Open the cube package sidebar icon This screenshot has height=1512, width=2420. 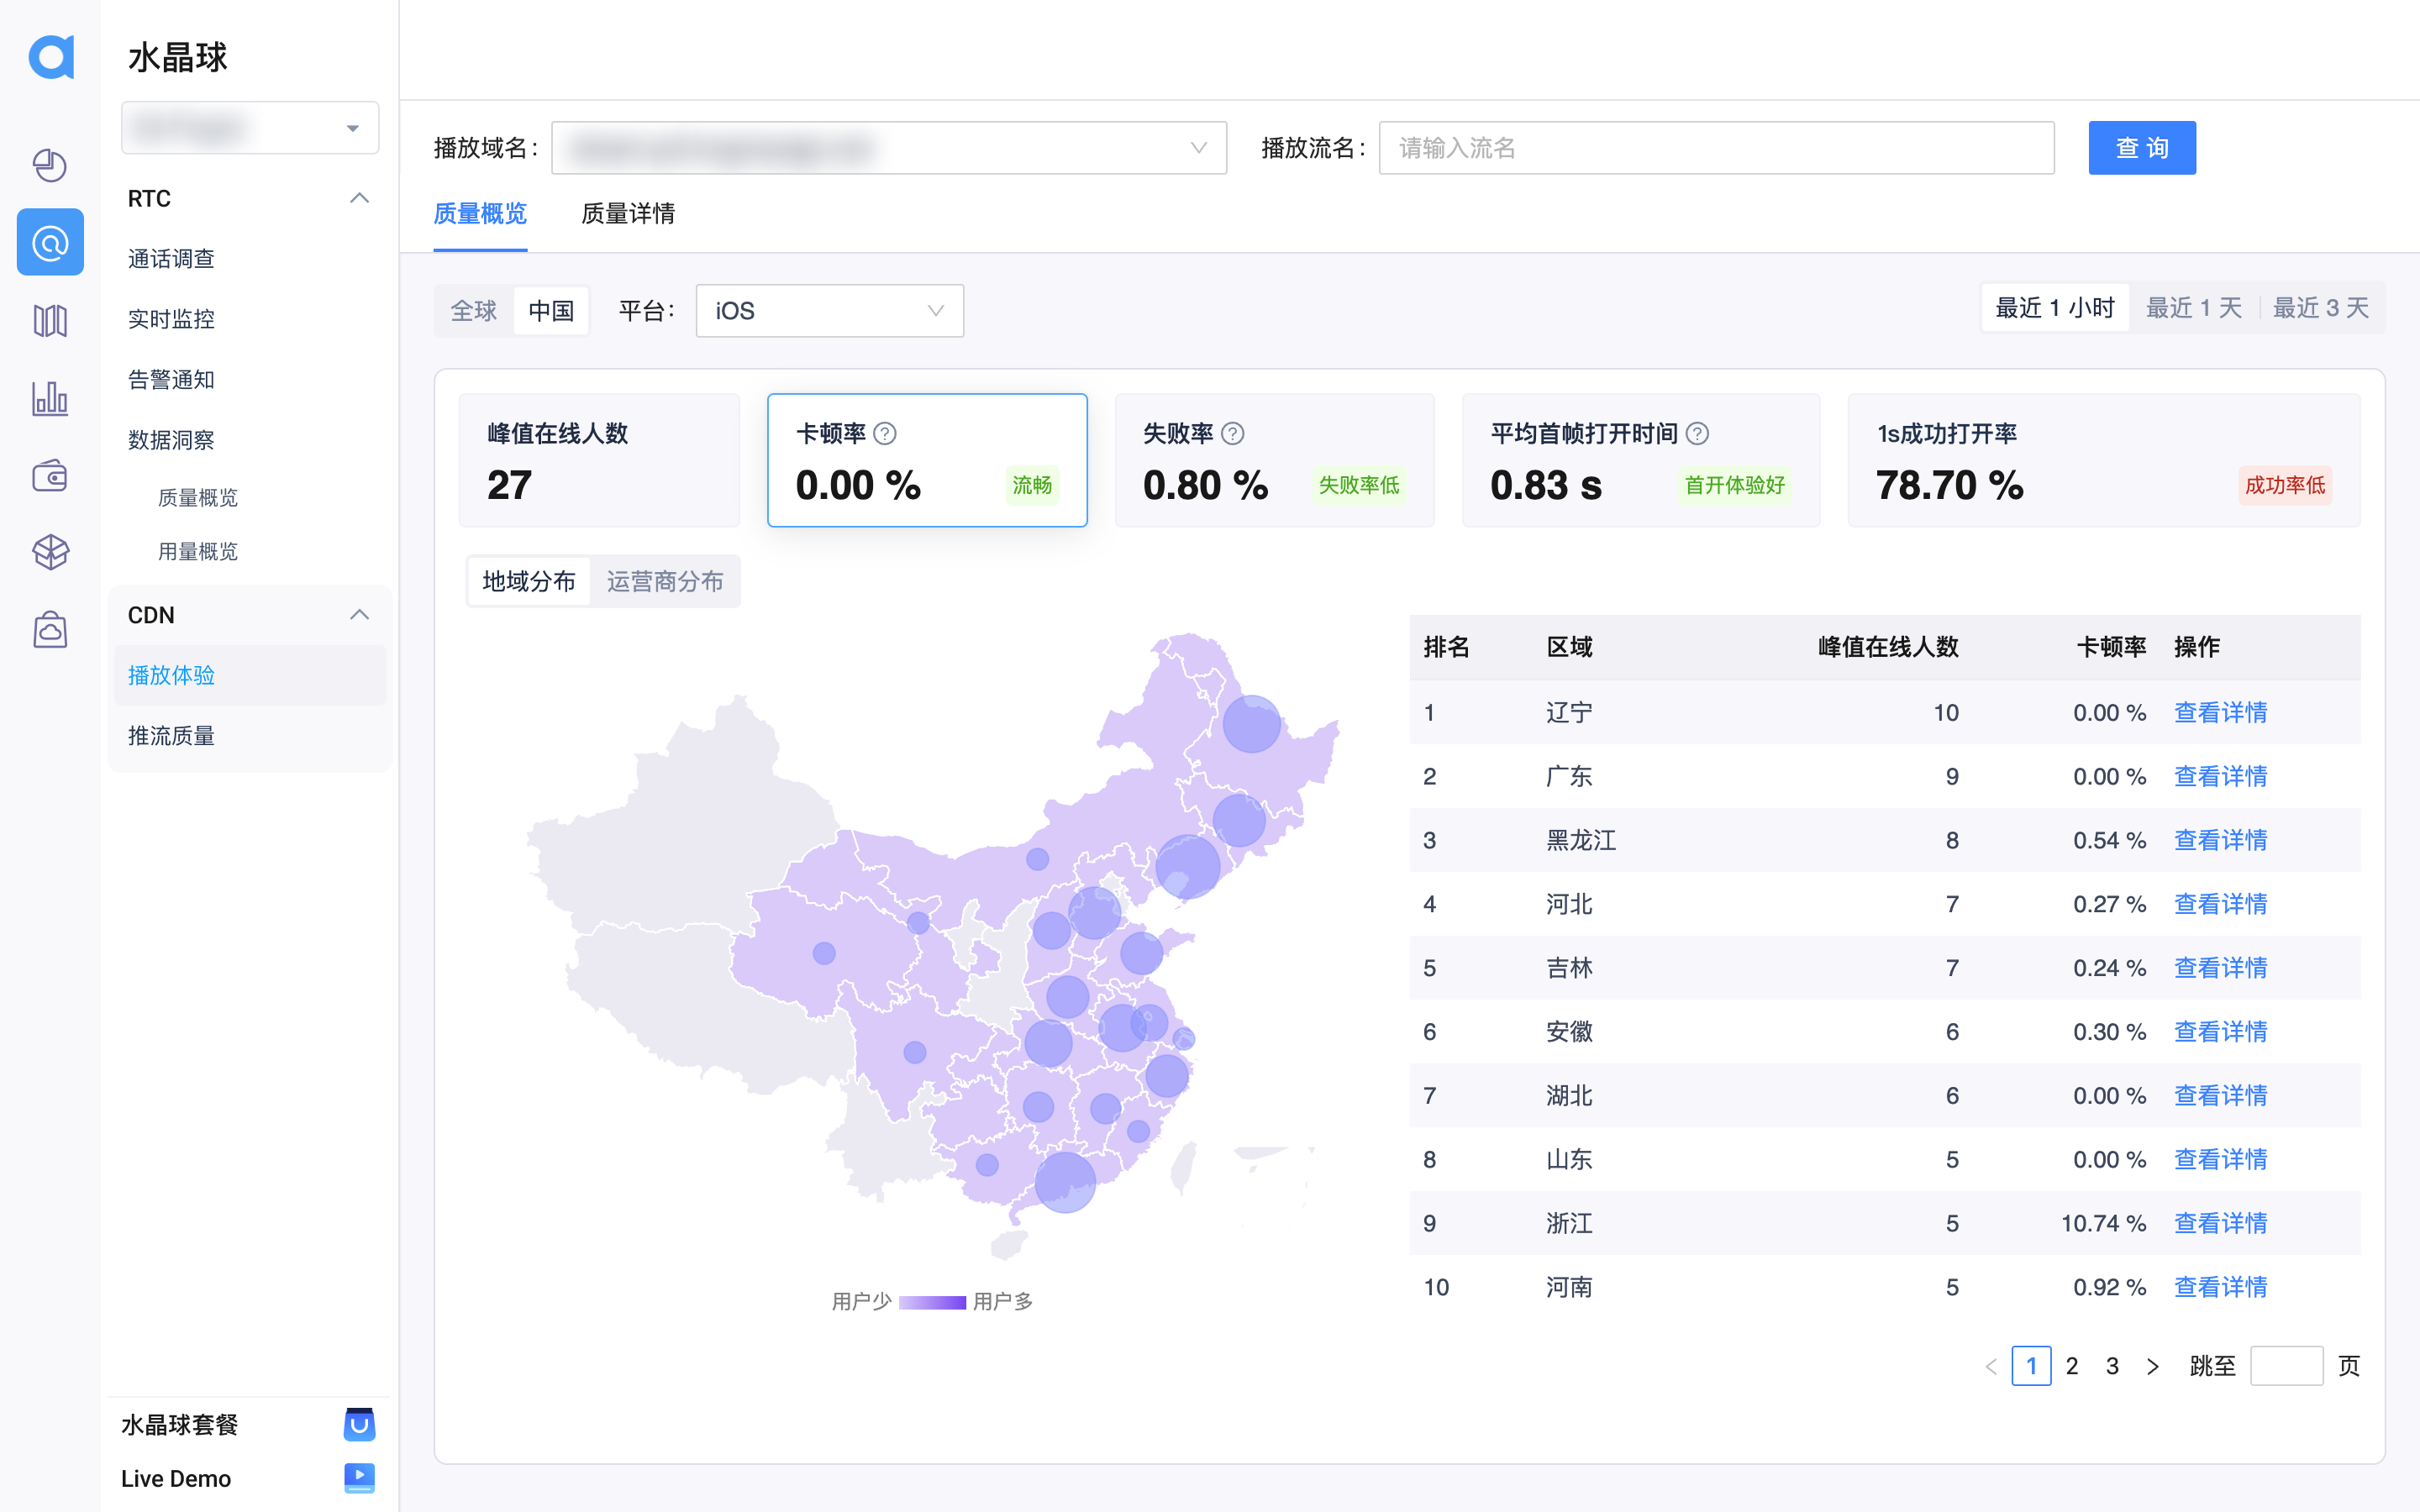coord(50,552)
